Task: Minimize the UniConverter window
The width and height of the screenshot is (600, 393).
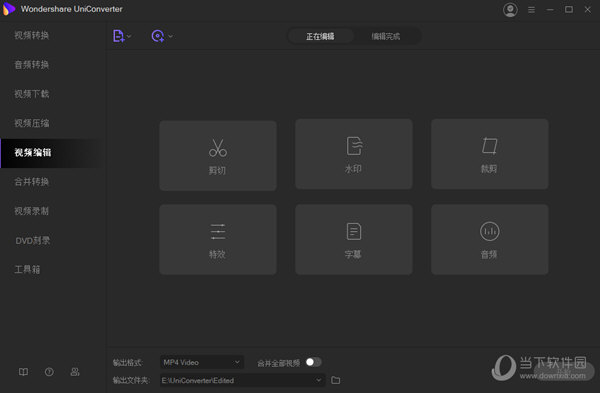Action: pos(550,10)
